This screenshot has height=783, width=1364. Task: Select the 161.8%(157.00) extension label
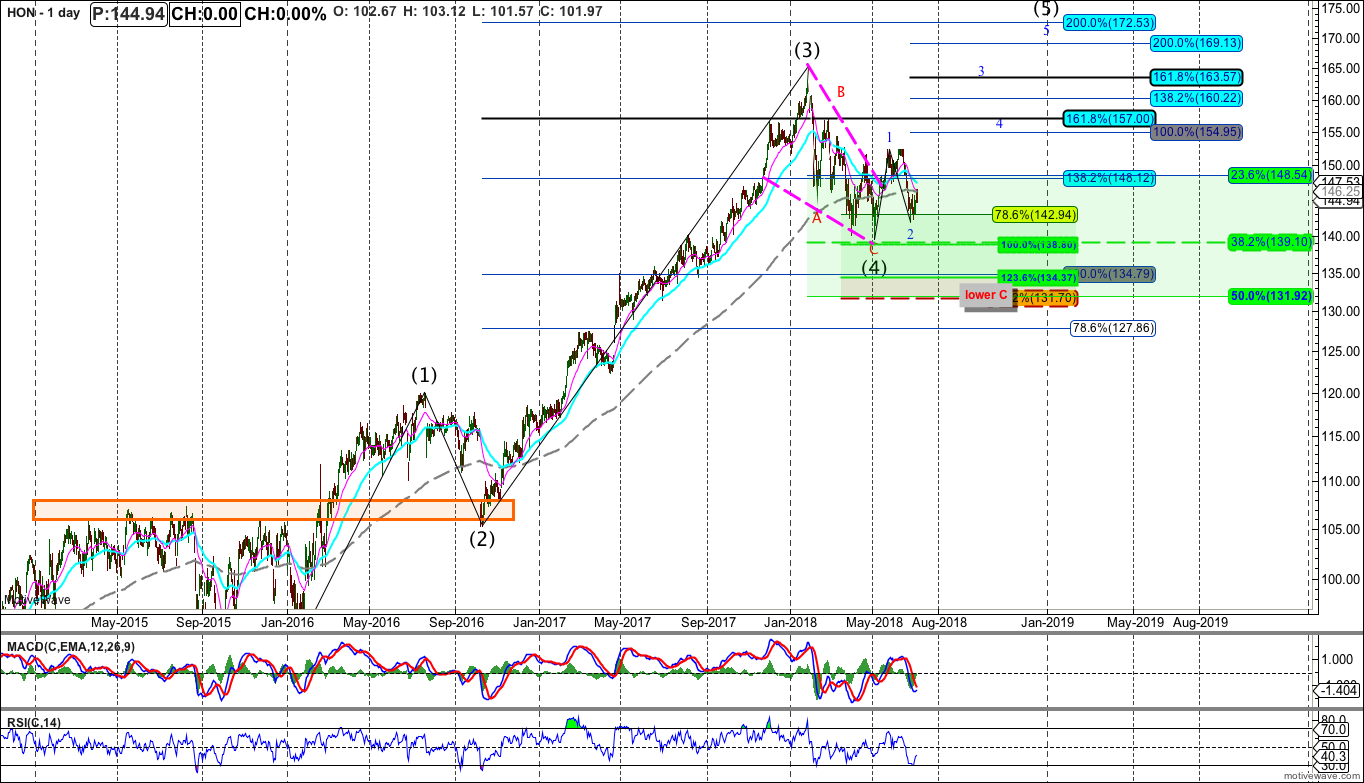point(1110,118)
